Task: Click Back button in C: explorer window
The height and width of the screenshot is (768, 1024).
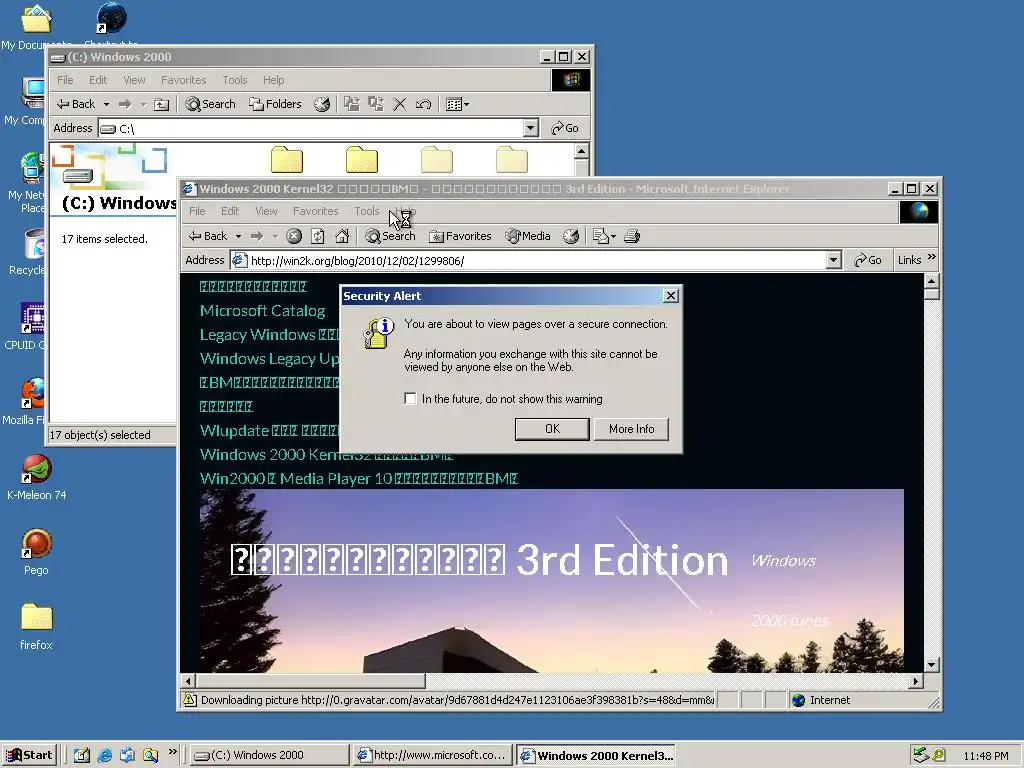Action: (76, 104)
